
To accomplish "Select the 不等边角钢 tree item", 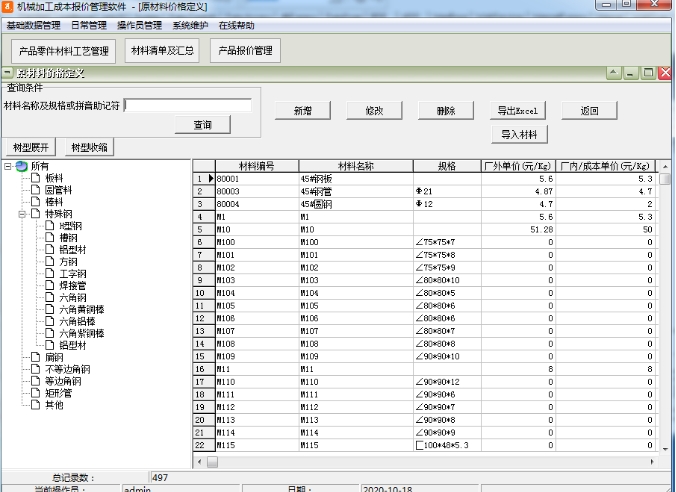I will pos(68,370).
